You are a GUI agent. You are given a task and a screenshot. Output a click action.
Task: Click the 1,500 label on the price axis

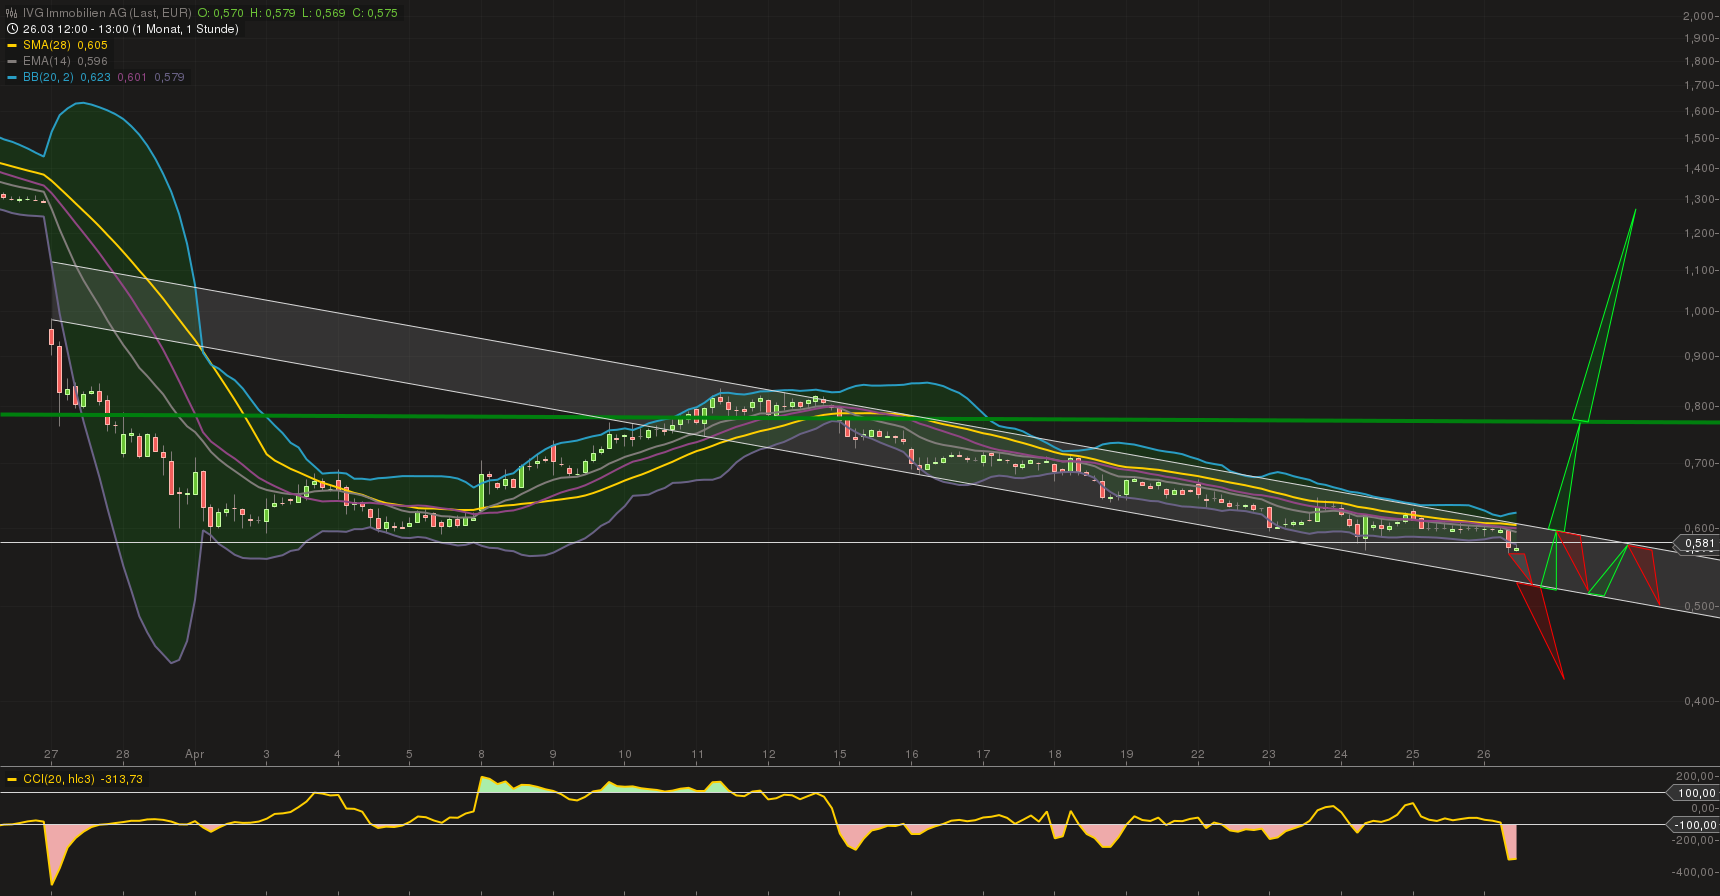click(x=1699, y=138)
